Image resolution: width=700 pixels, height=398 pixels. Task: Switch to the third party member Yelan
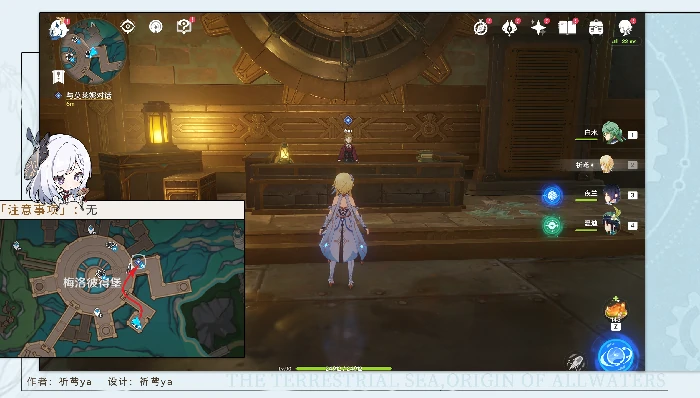[x=611, y=195]
